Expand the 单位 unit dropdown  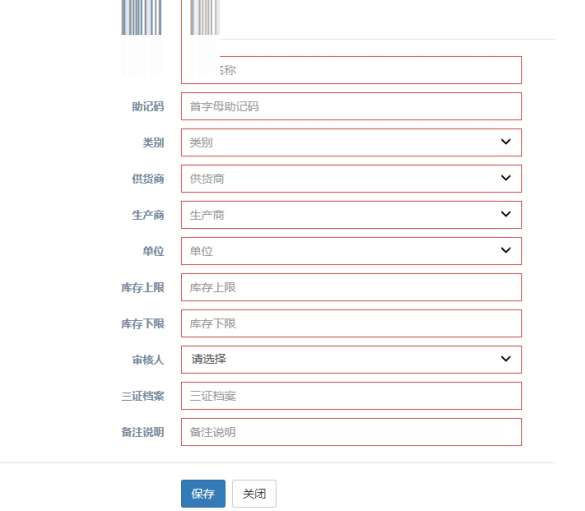point(351,251)
